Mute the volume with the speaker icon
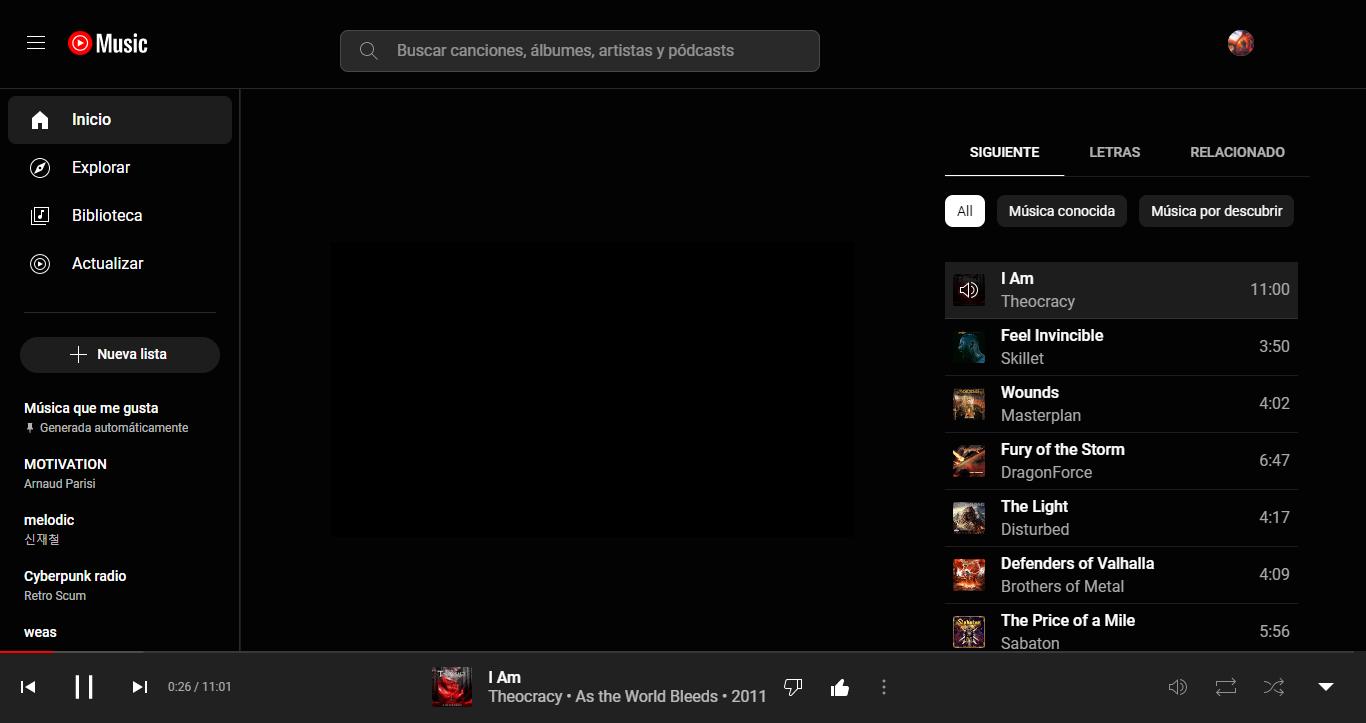The image size is (1366, 723). [1178, 687]
